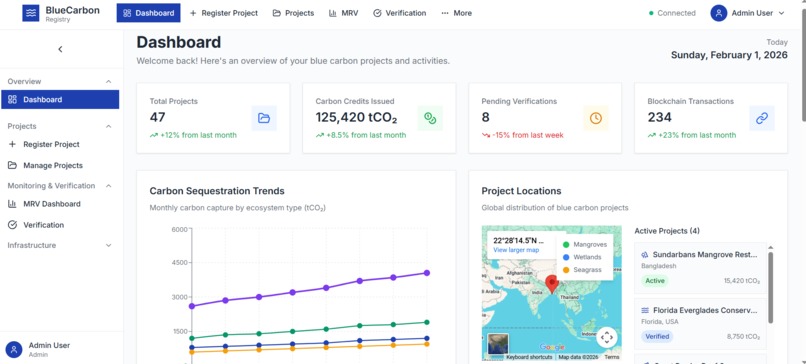806x364 pixels.
Task: Click the Dashboard grid icon in top tab
Action: [x=127, y=13]
